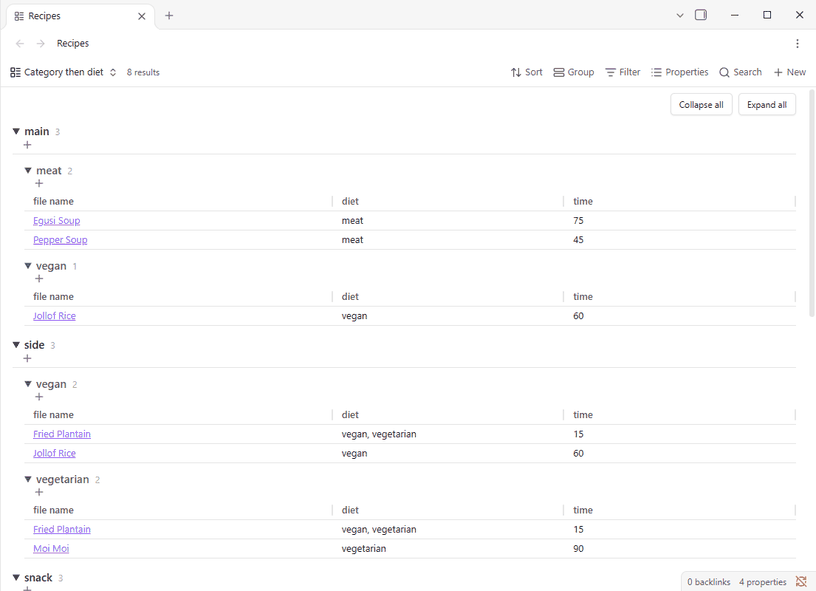Collapse the snack group
This screenshot has width=816, height=591.
point(16,577)
